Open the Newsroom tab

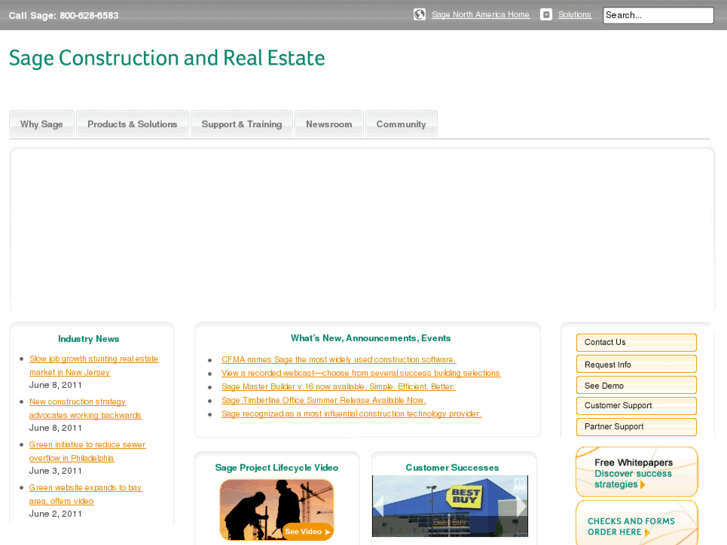pos(329,124)
